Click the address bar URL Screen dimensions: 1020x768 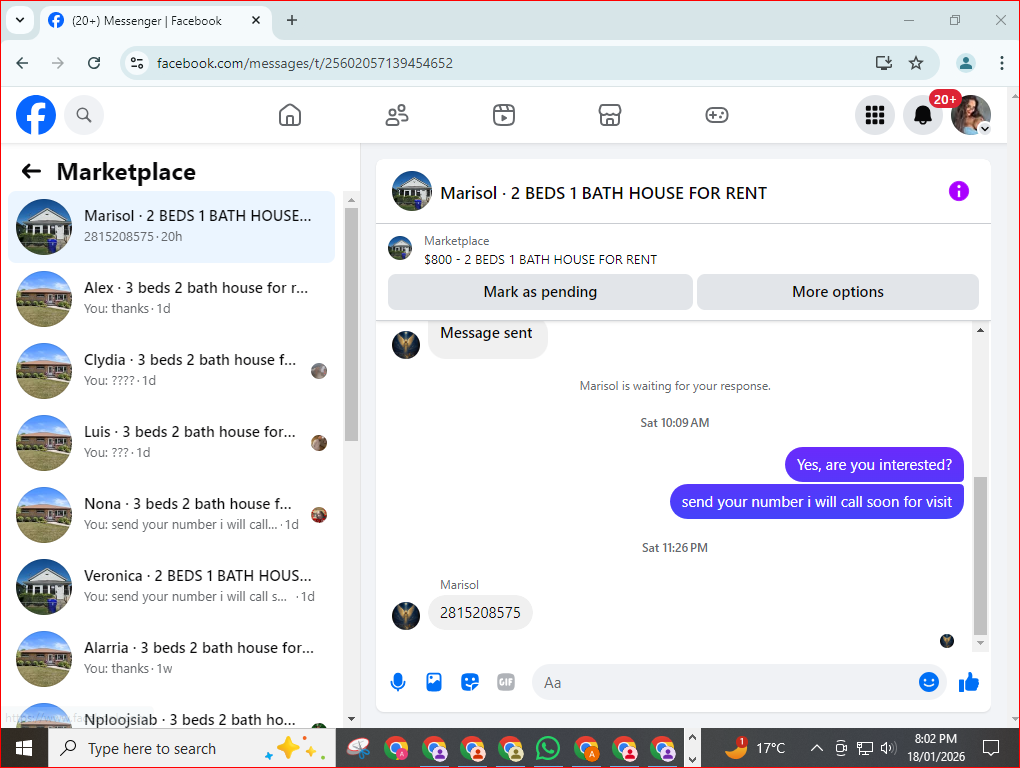tap(304, 63)
